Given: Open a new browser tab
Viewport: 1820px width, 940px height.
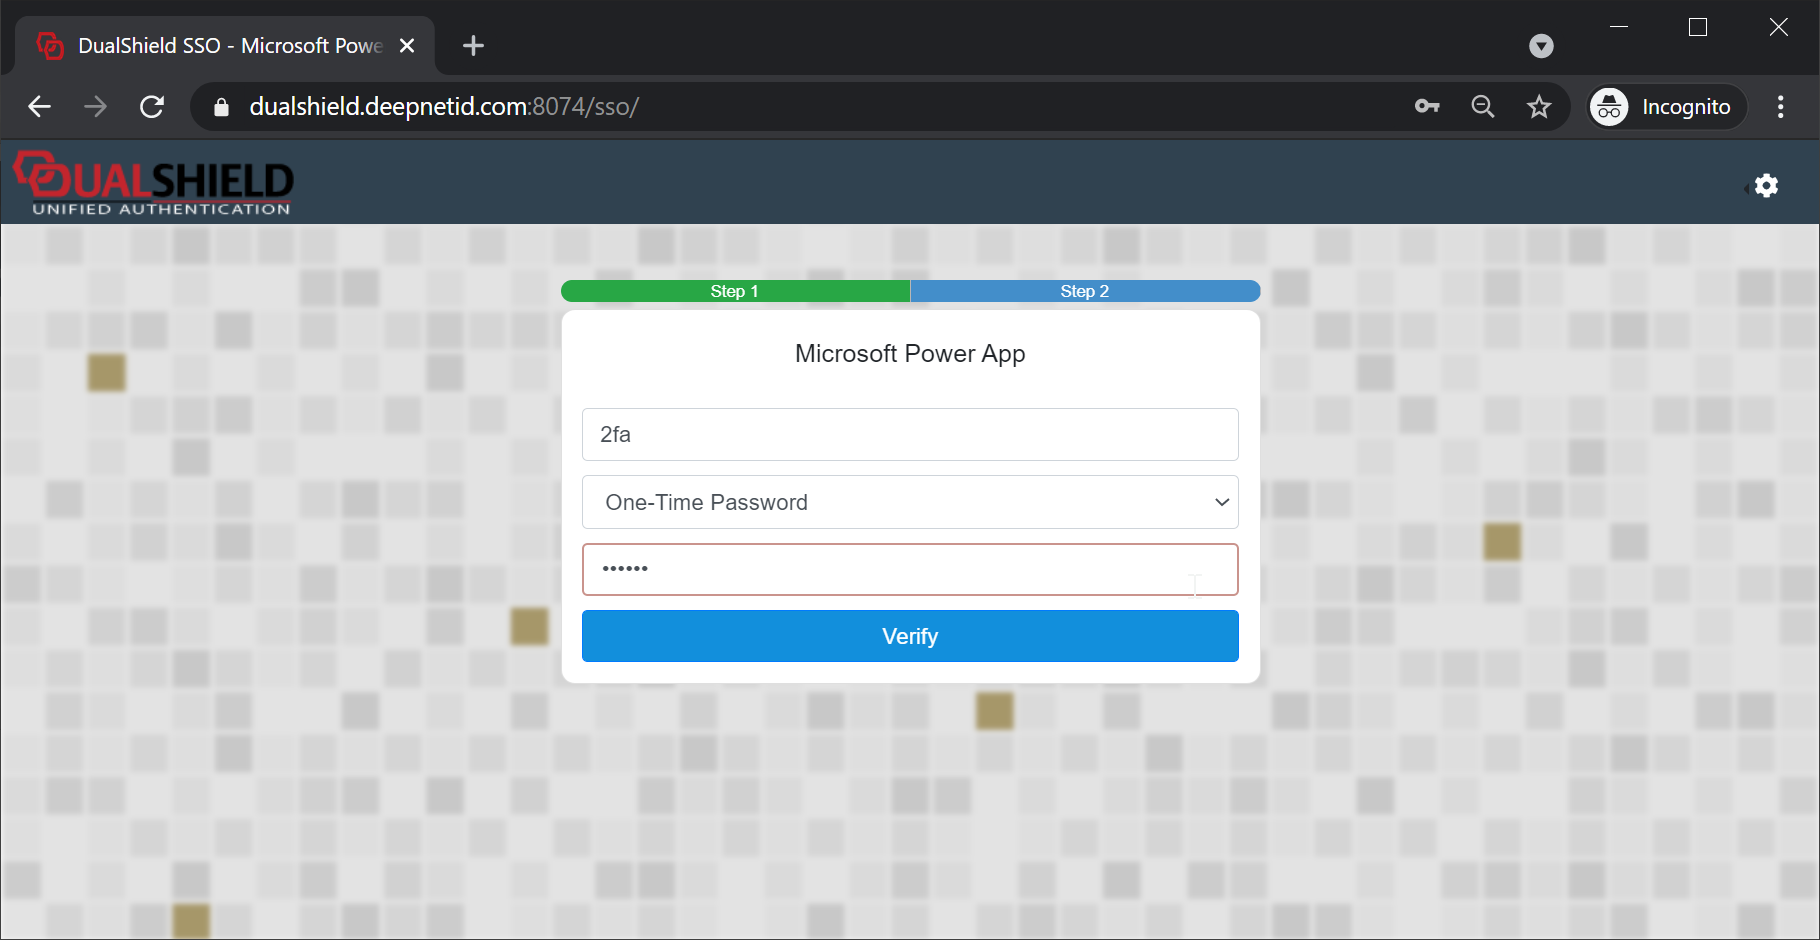Looking at the screenshot, I should [473, 46].
